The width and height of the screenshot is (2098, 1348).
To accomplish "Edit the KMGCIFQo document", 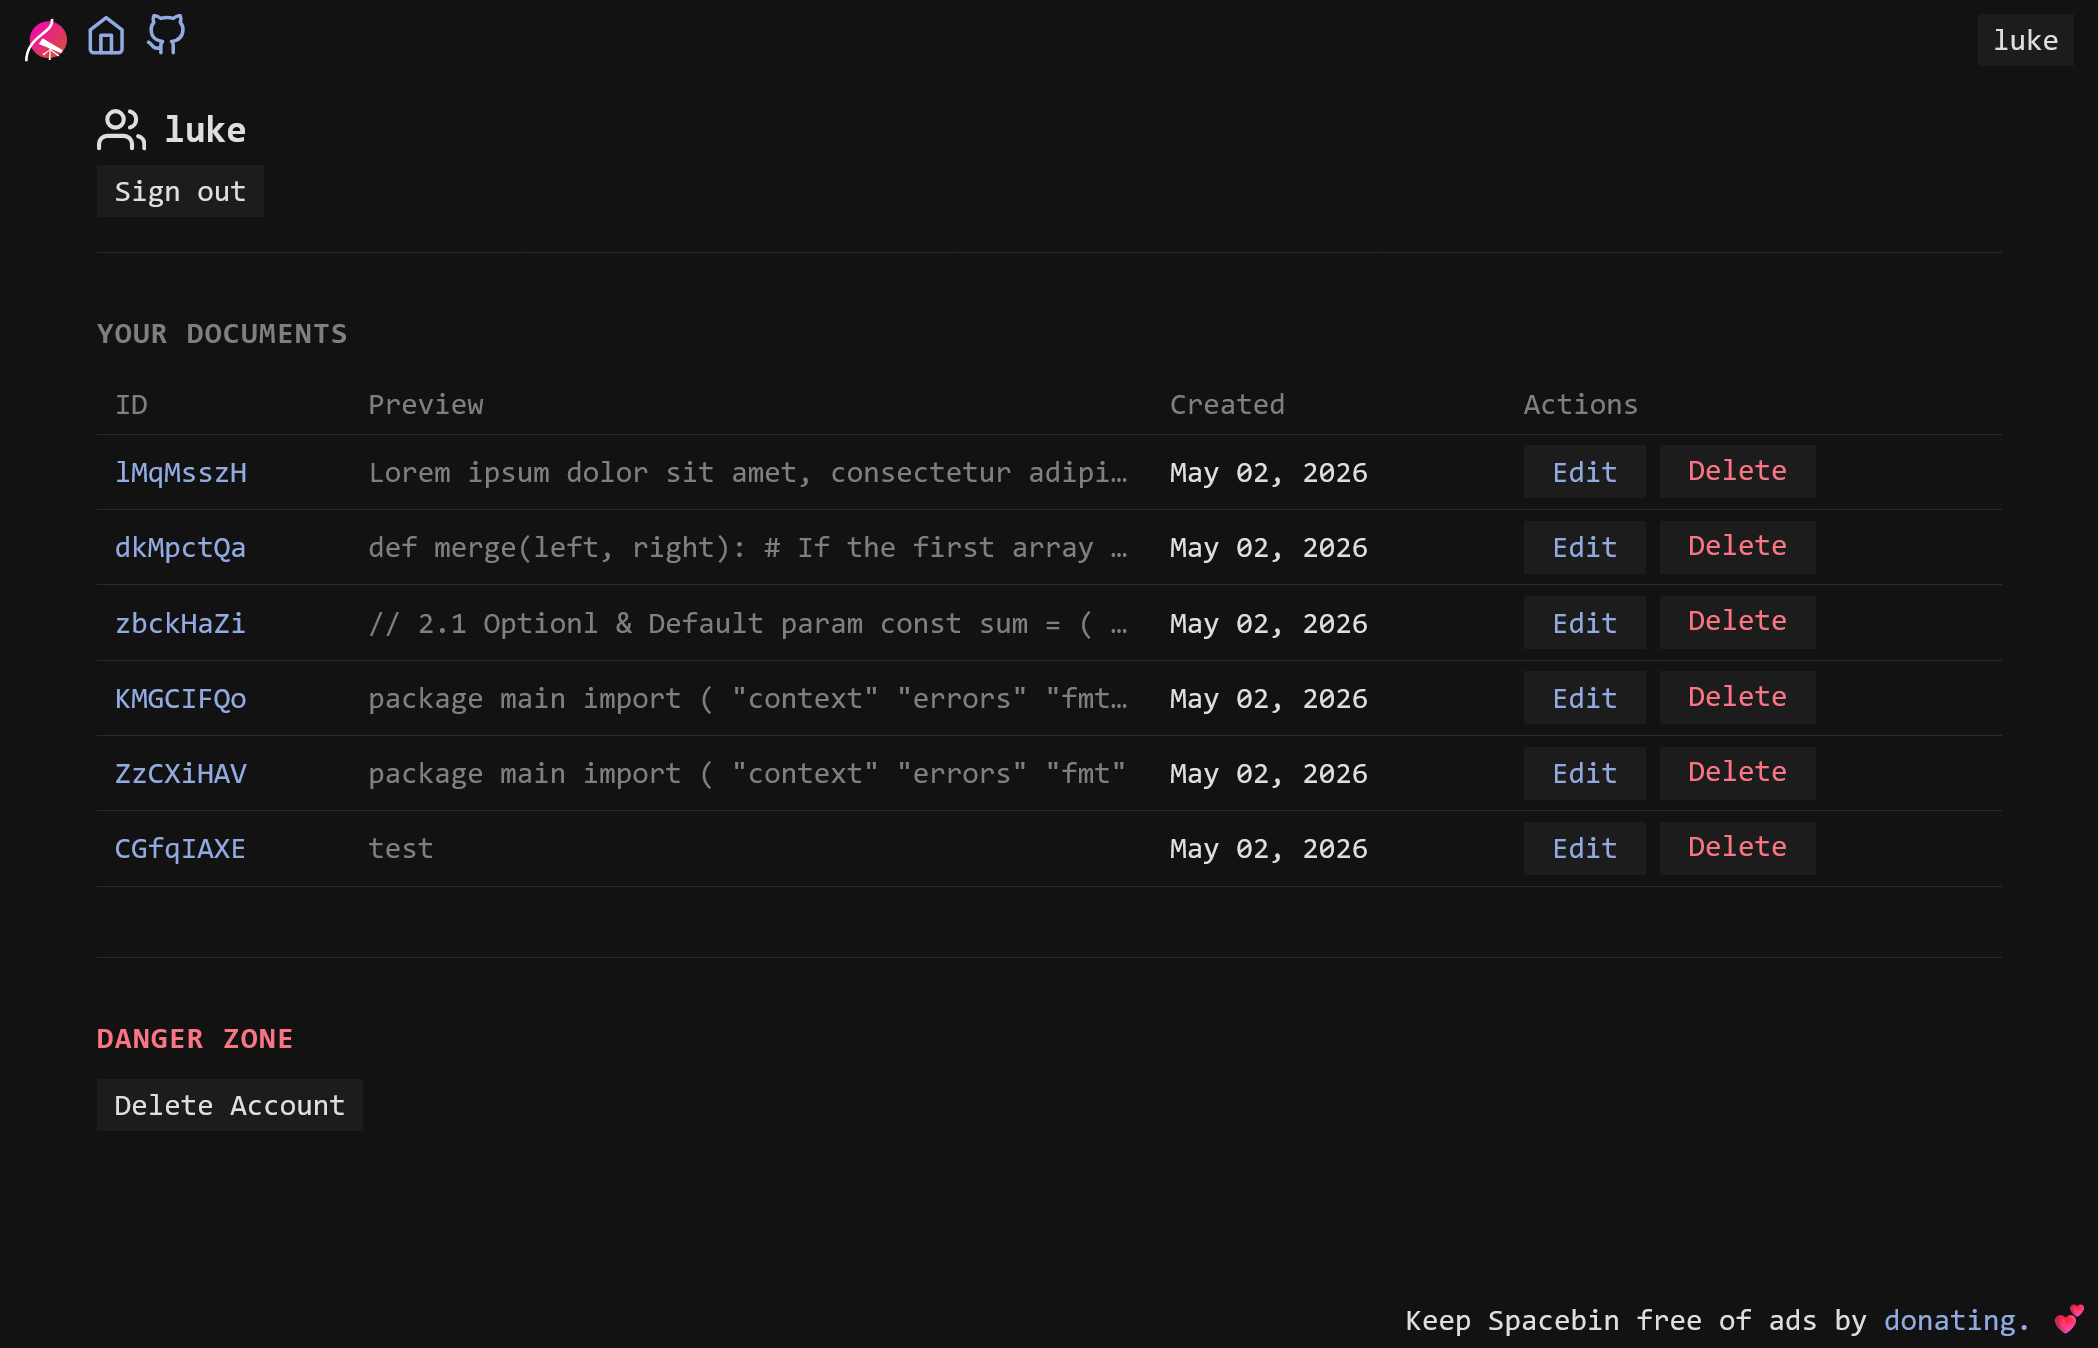I will (x=1584, y=698).
